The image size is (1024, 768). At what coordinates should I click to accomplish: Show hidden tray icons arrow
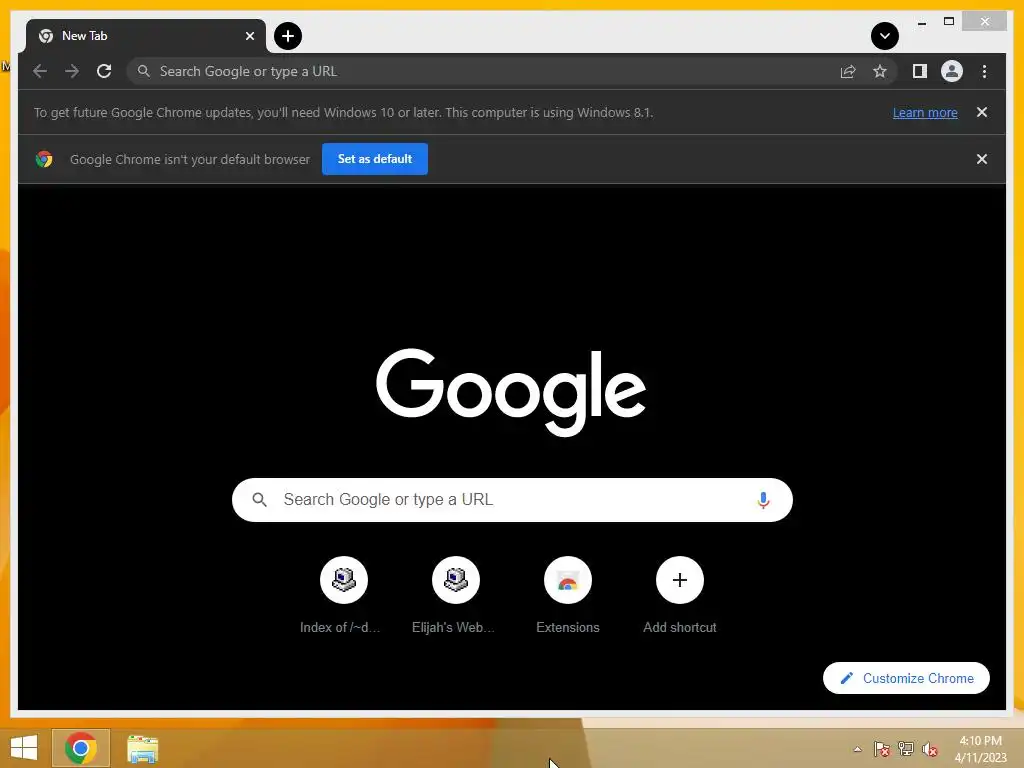click(857, 749)
